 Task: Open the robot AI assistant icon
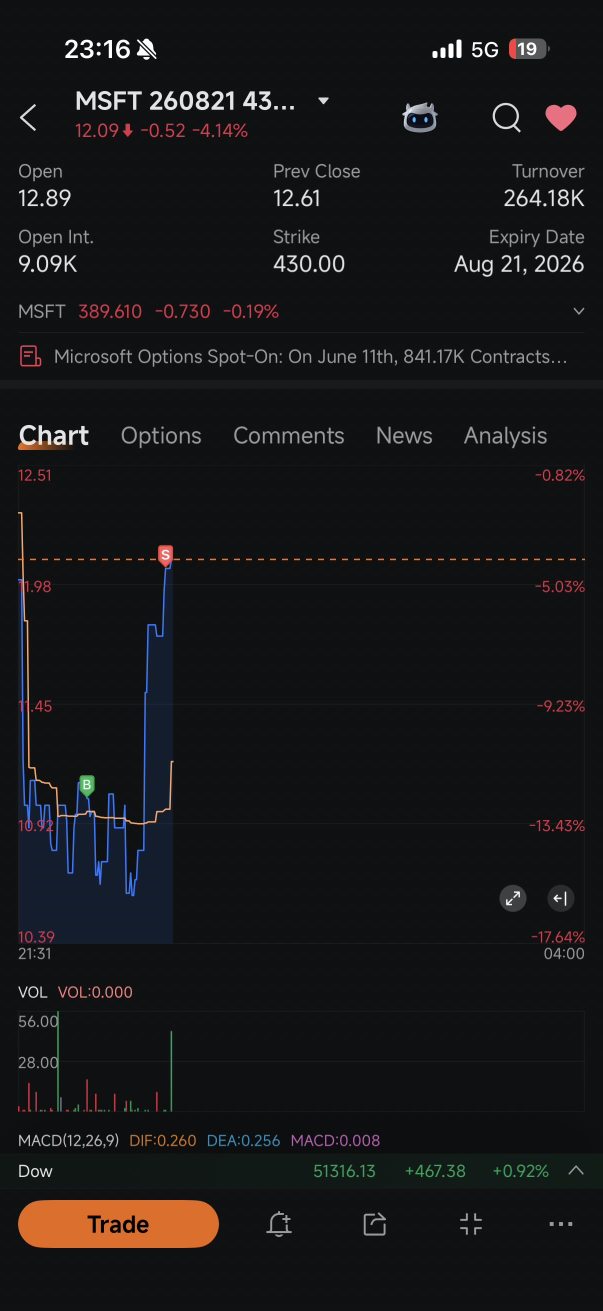(420, 118)
